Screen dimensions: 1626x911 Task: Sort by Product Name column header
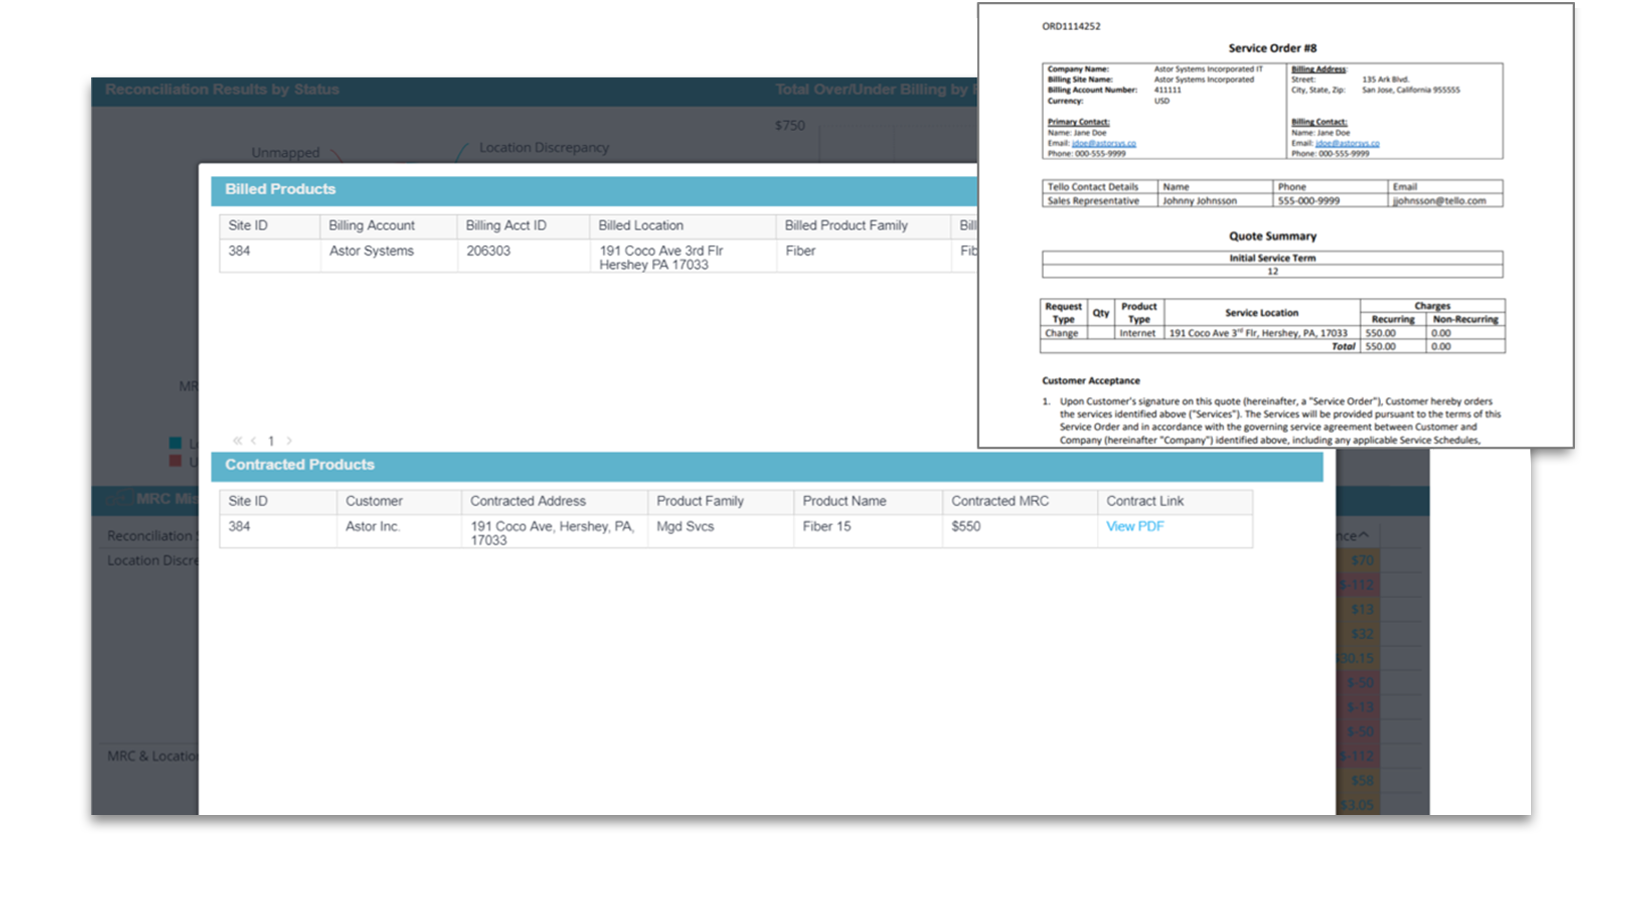(x=868, y=501)
